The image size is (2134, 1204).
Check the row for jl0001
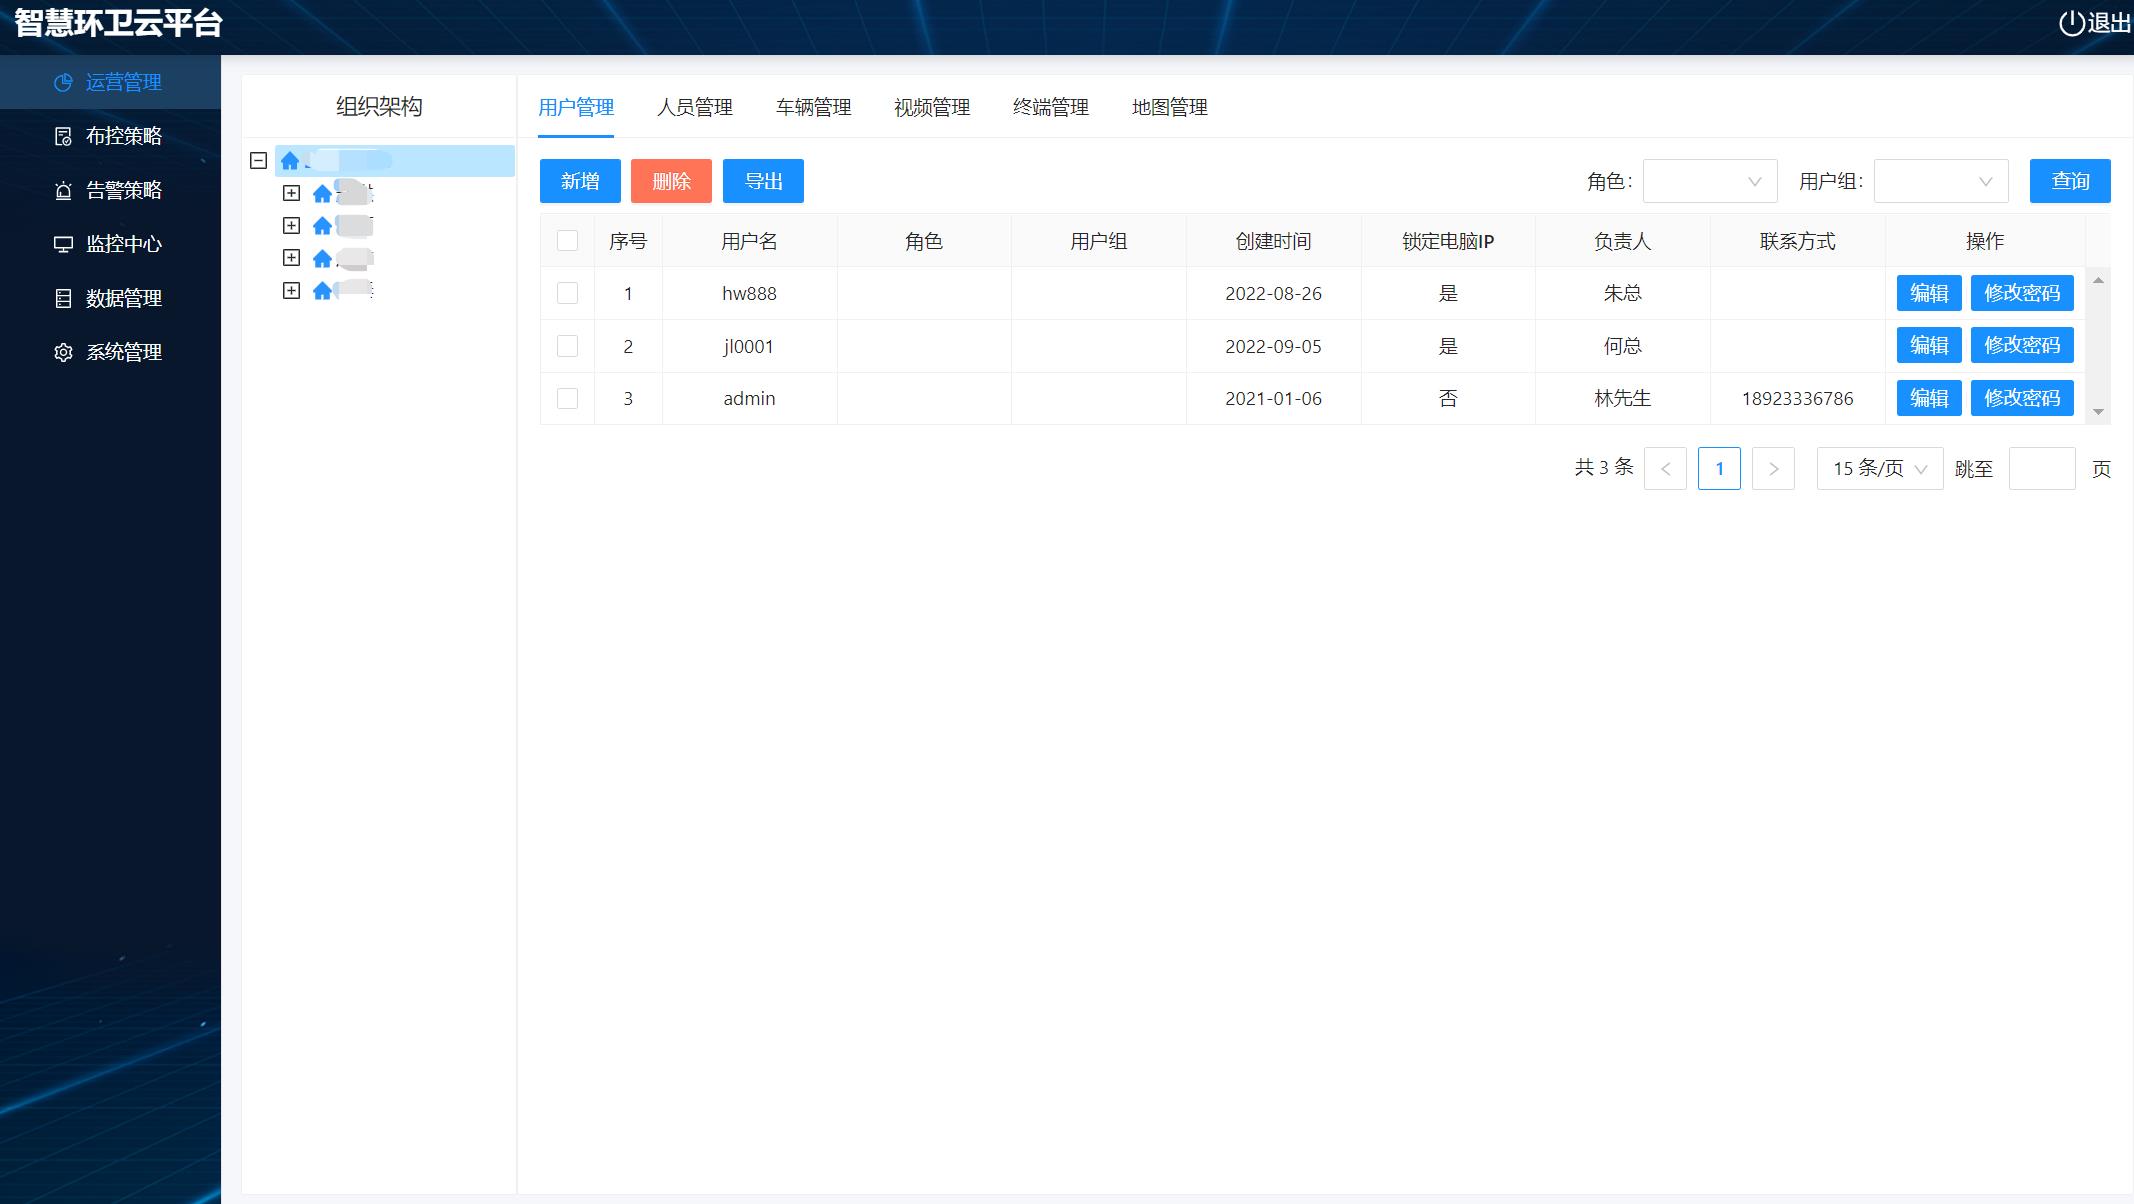pos(567,346)
